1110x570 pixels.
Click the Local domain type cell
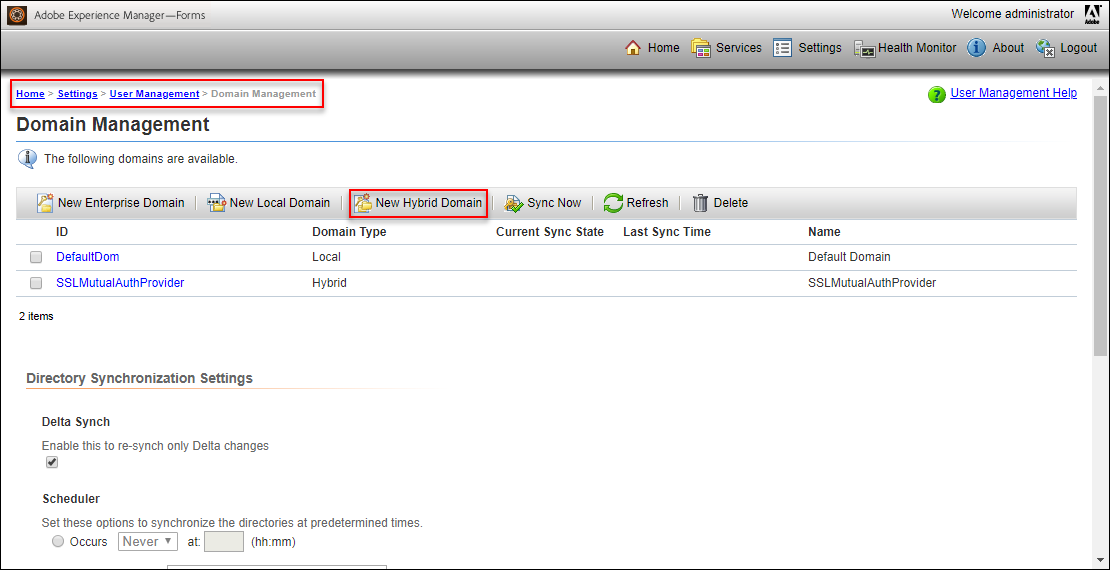tap(326, 256)
